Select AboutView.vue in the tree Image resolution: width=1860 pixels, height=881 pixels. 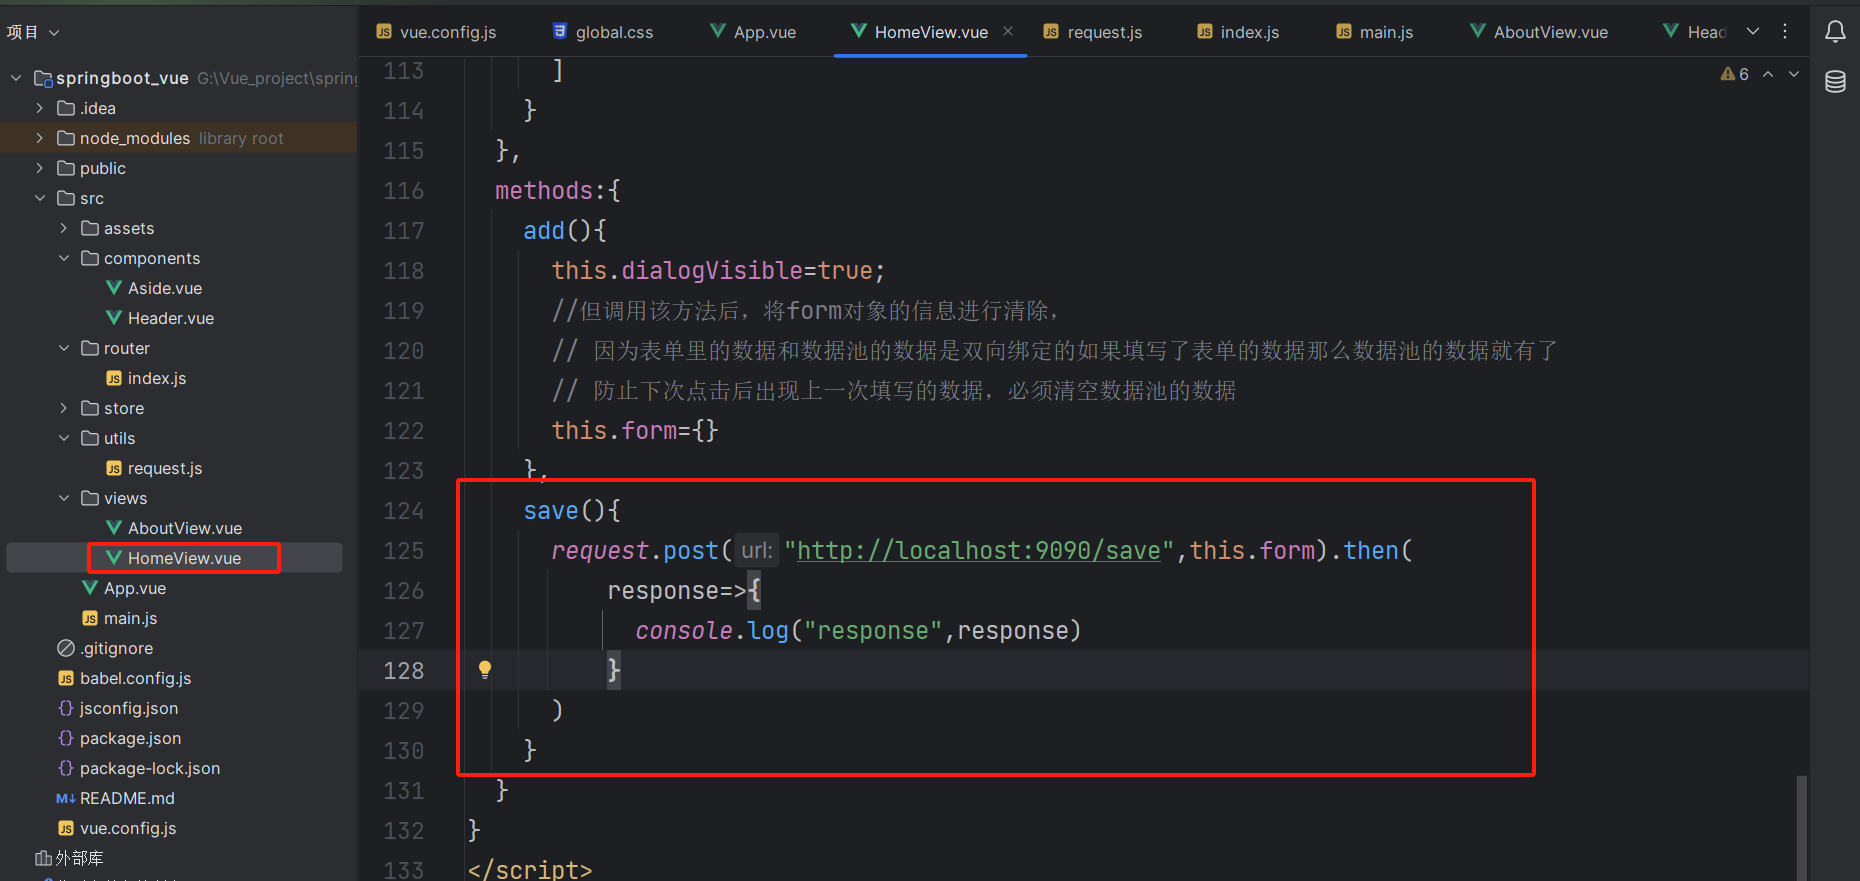pyautogui.click(x=174, y=528)
